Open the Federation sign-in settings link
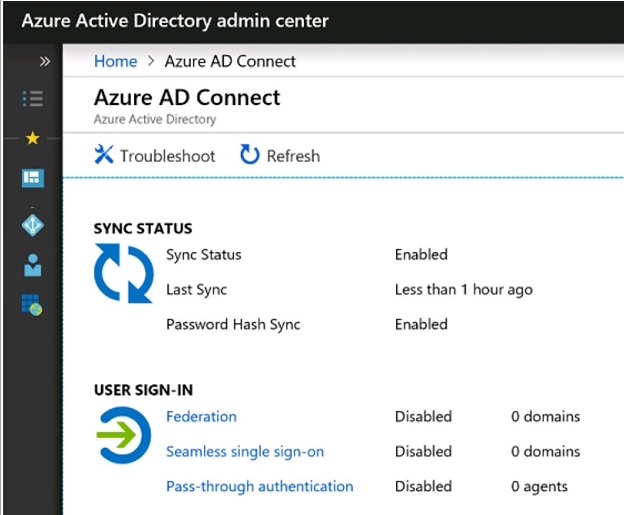Viewport: 632px width, 515px height. tap(201, 416)
